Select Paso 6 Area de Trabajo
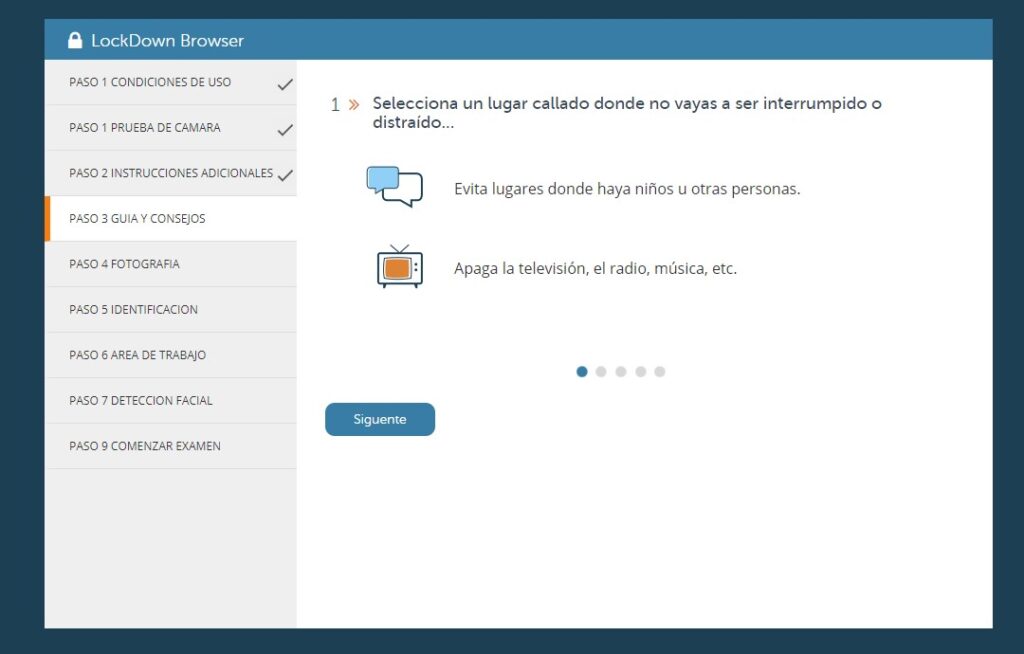The image size is (1024, 654). (x=137, y=355)
